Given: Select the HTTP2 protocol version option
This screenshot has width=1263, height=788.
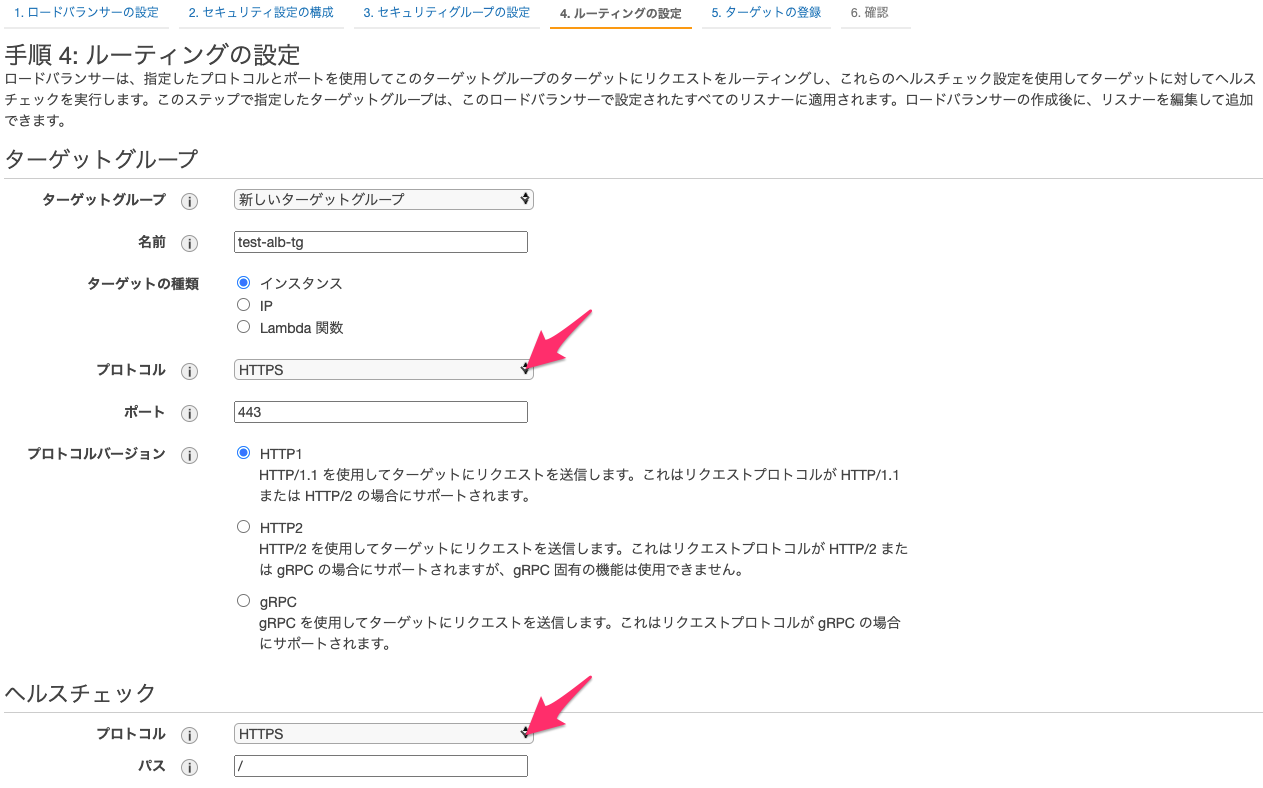Looking at the screenshot, I should point(243,525).
